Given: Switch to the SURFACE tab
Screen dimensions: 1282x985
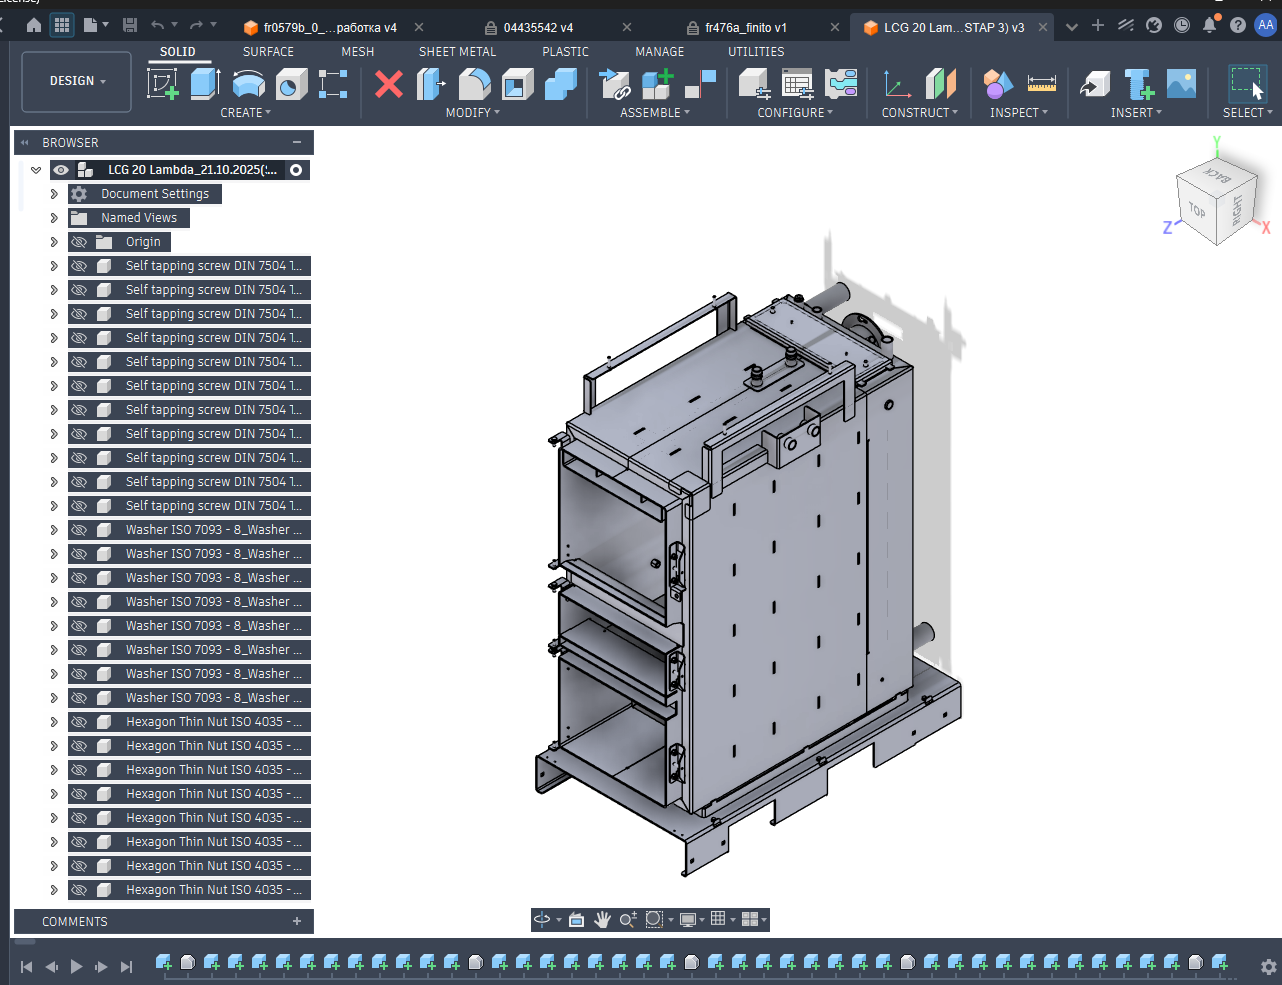Looking at the screenshot, I should pos(268,52).
